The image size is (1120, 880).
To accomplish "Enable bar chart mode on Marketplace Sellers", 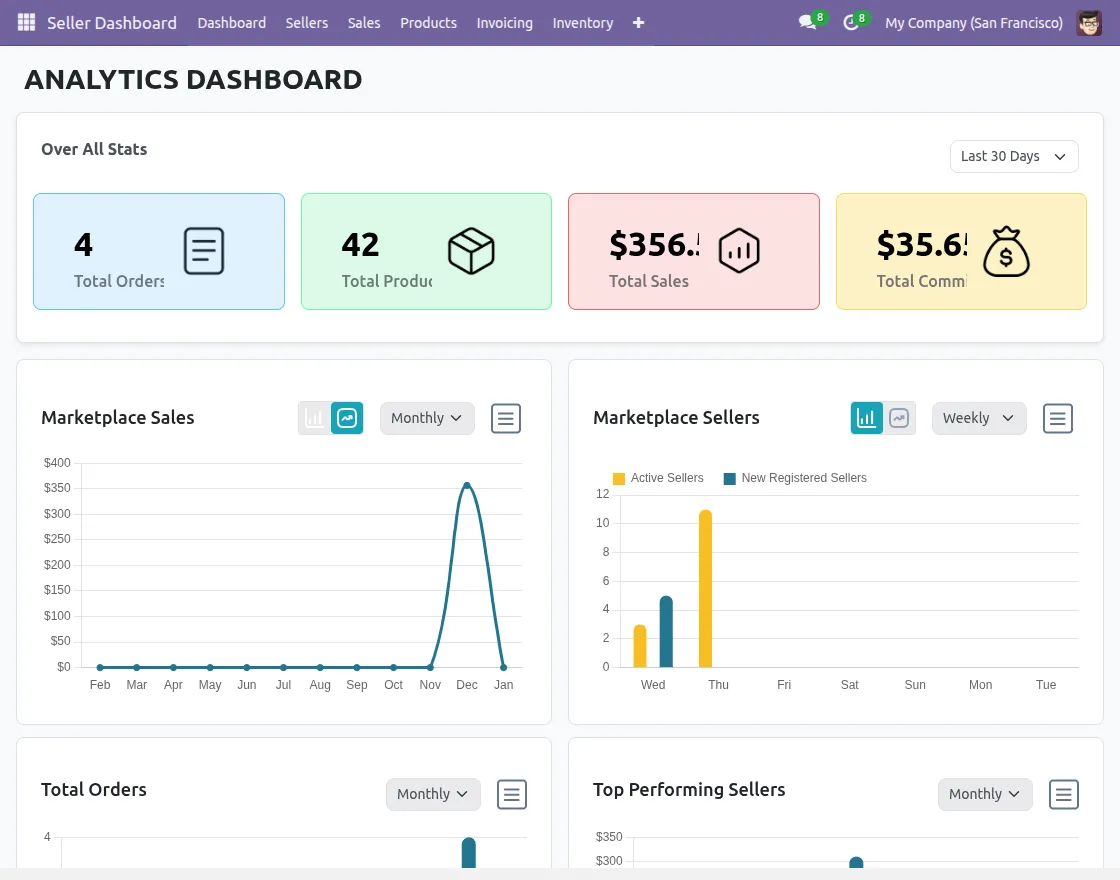I will (x=867, y=418).
